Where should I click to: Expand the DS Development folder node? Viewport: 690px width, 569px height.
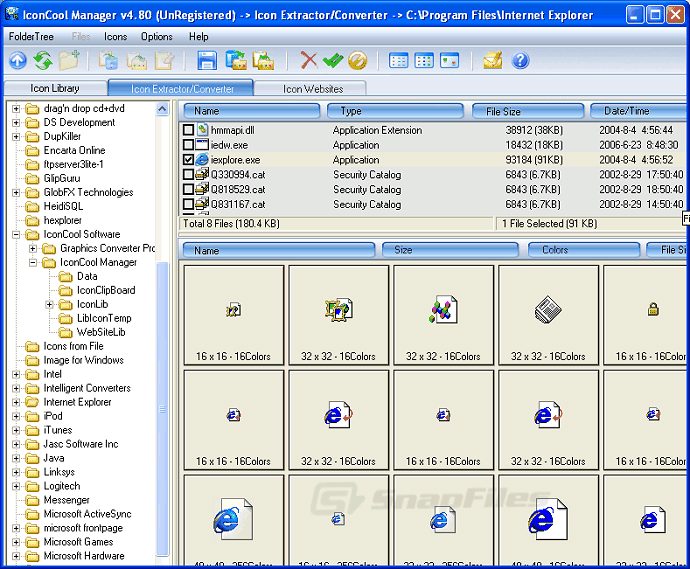click(x=16, y=122)
